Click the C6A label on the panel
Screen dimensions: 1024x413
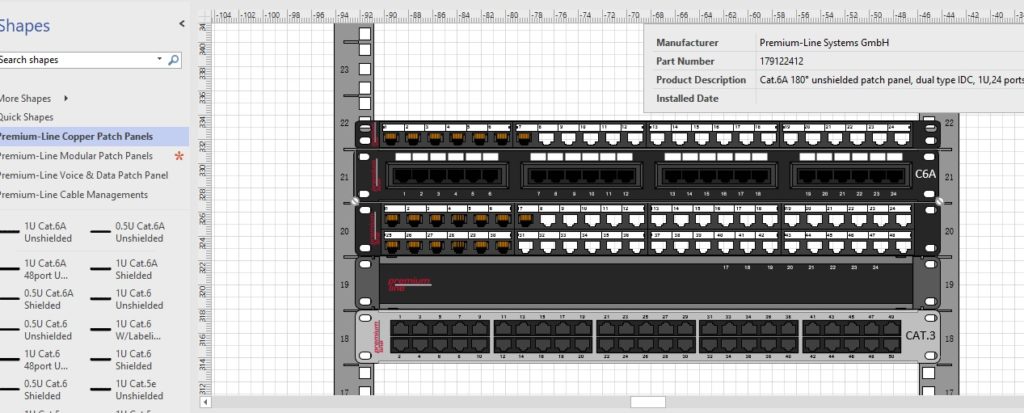(x=925, y=174)
